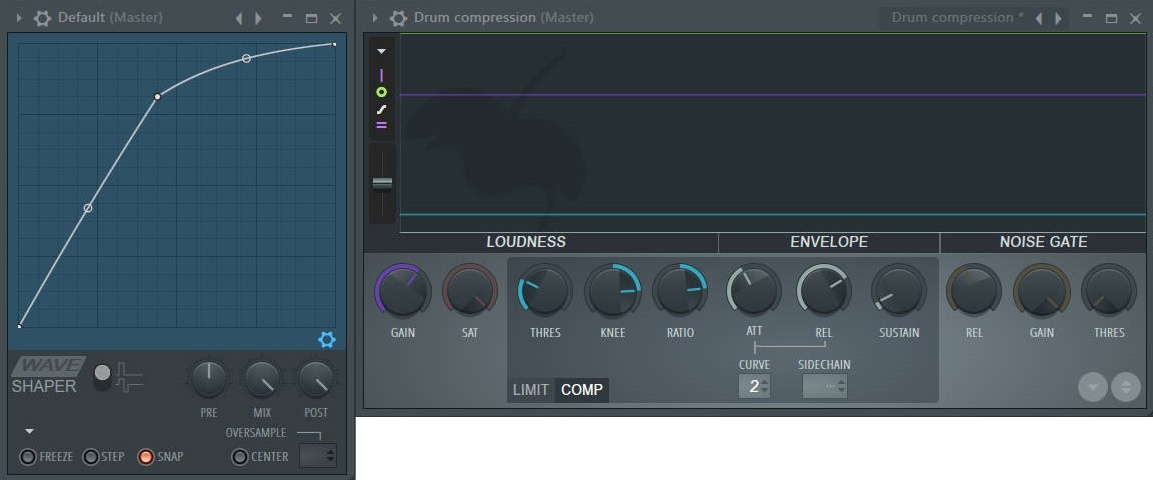
Task: Click the filled curve point at graph knee
Action: point(157,96)
